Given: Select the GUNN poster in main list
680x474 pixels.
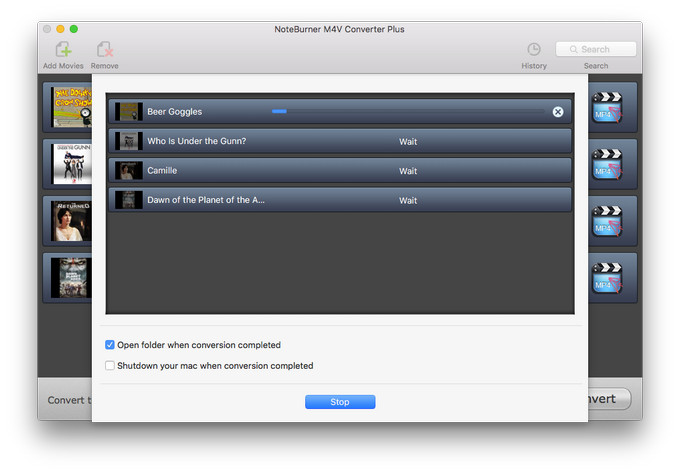Looking at the screenshot, I should click(x=72, y=164).
